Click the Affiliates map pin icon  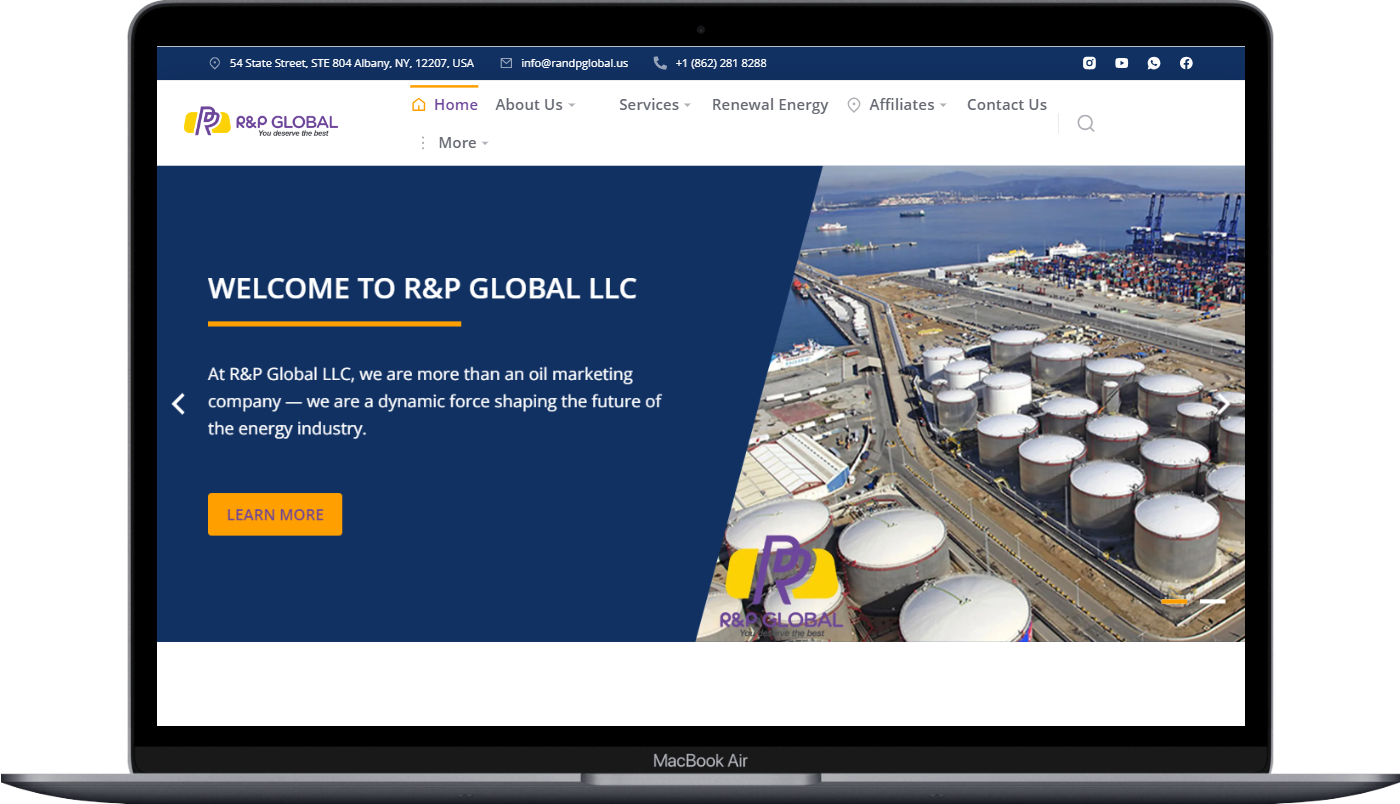coord(854,105)
